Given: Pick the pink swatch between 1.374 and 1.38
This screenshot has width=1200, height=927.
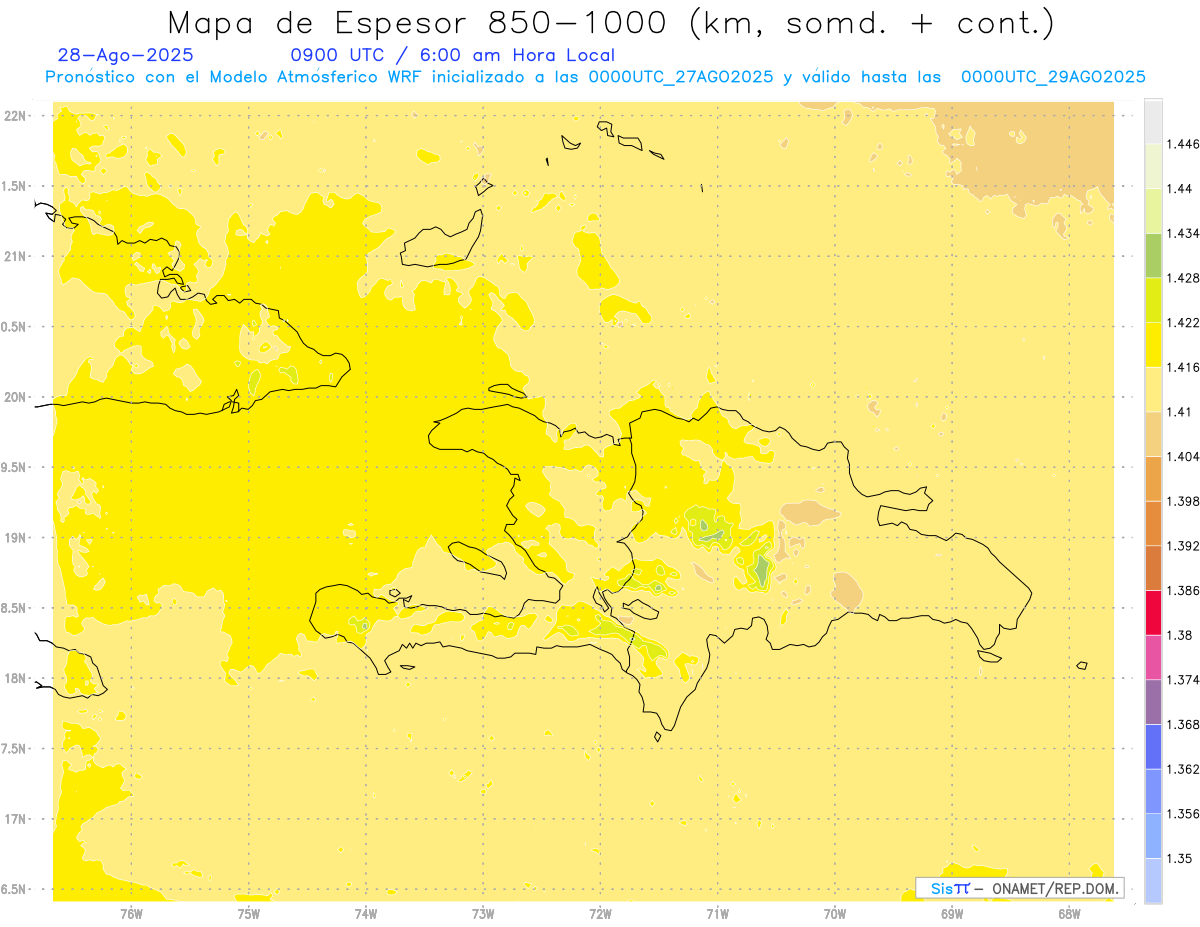Looking at the screenshot, I should tap(1153, 656).
